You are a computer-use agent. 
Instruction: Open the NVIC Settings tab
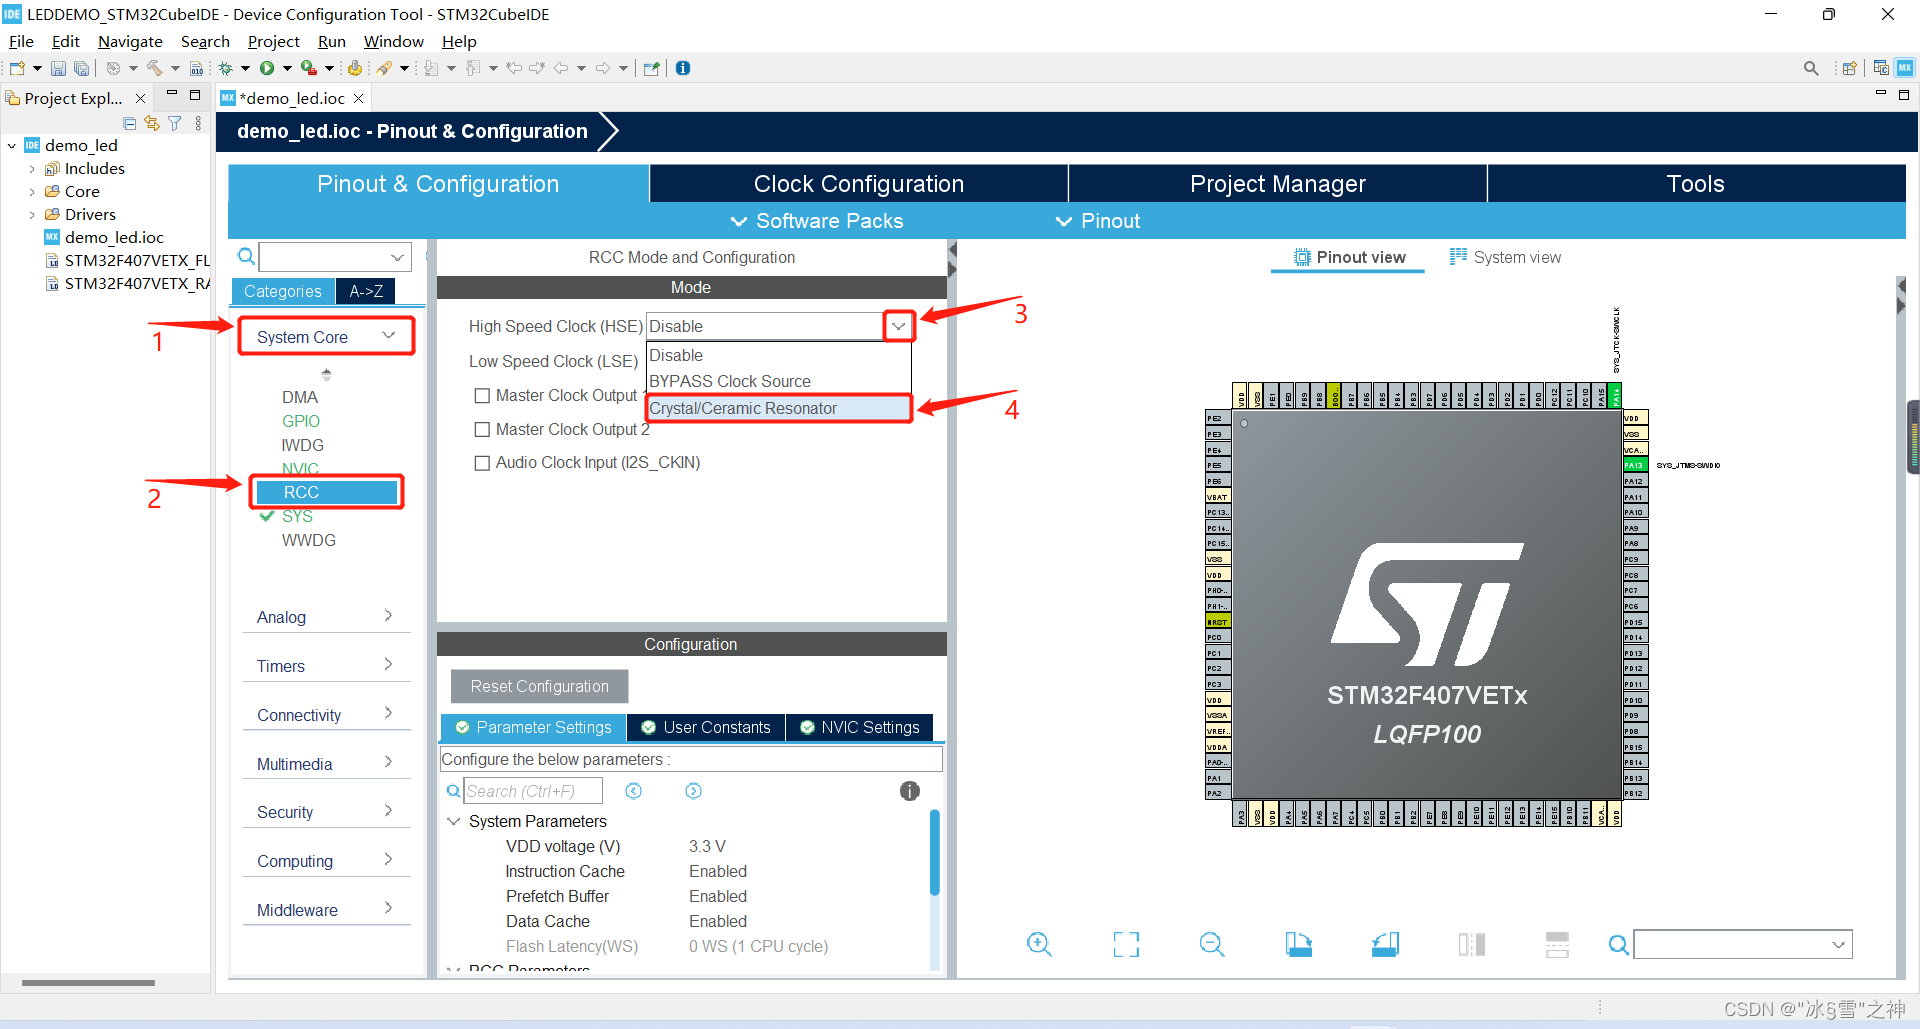coord(860,727)
